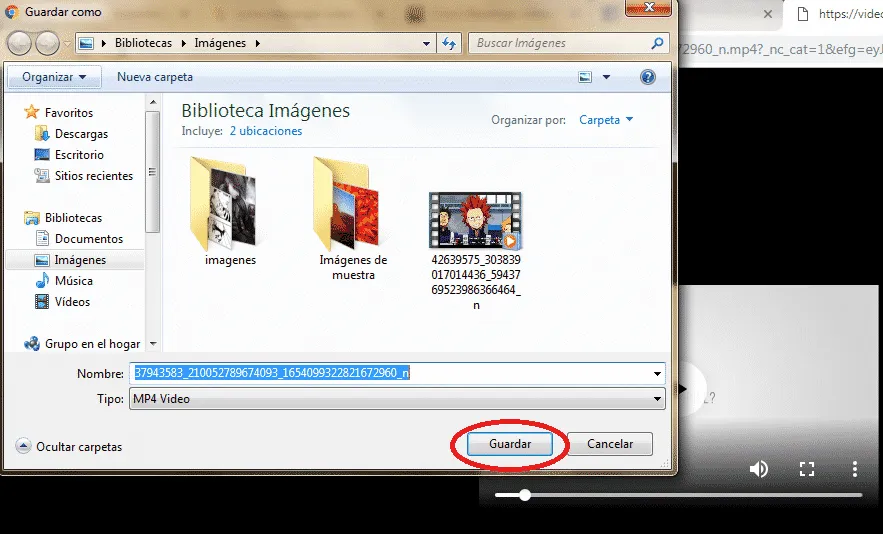Click the sidebar scroll down arrow

153,344
